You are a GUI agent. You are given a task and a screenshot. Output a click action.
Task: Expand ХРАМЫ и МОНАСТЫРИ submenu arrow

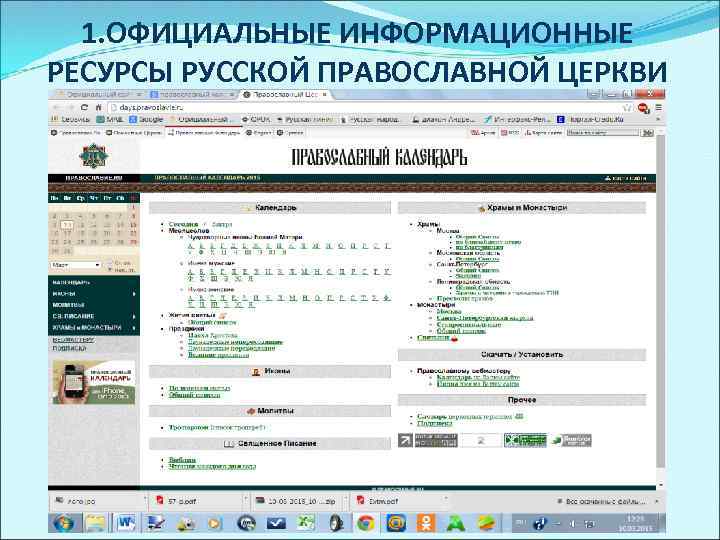(x=134, y=328)
